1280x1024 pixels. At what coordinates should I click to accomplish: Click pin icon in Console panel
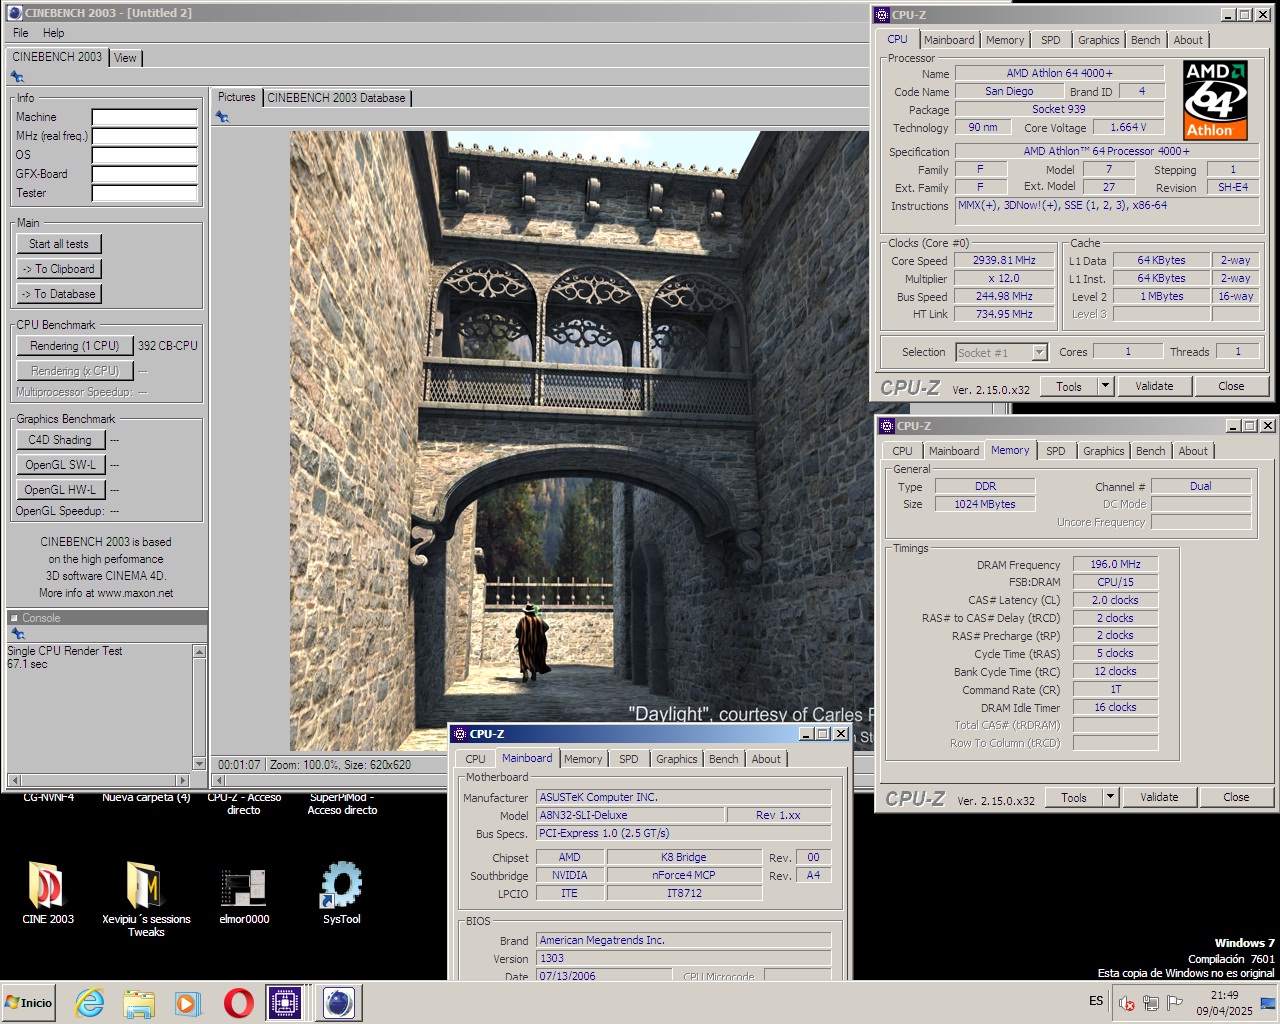17,634
